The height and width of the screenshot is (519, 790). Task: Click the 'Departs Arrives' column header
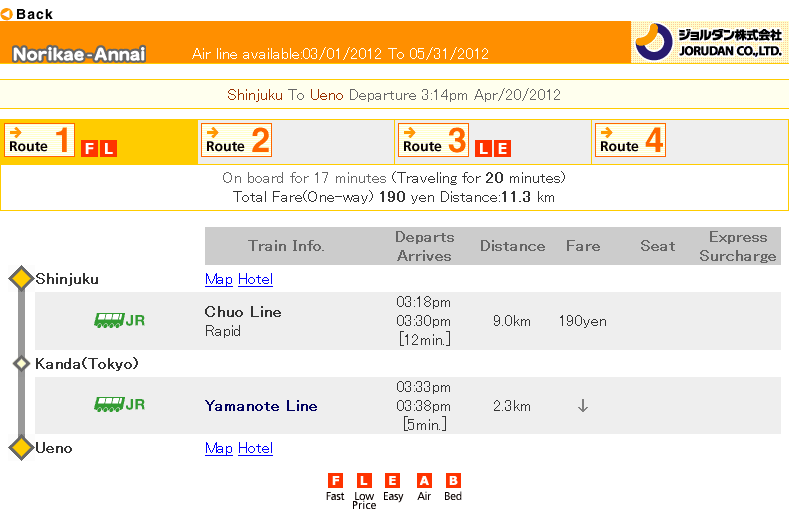[424, 246]
